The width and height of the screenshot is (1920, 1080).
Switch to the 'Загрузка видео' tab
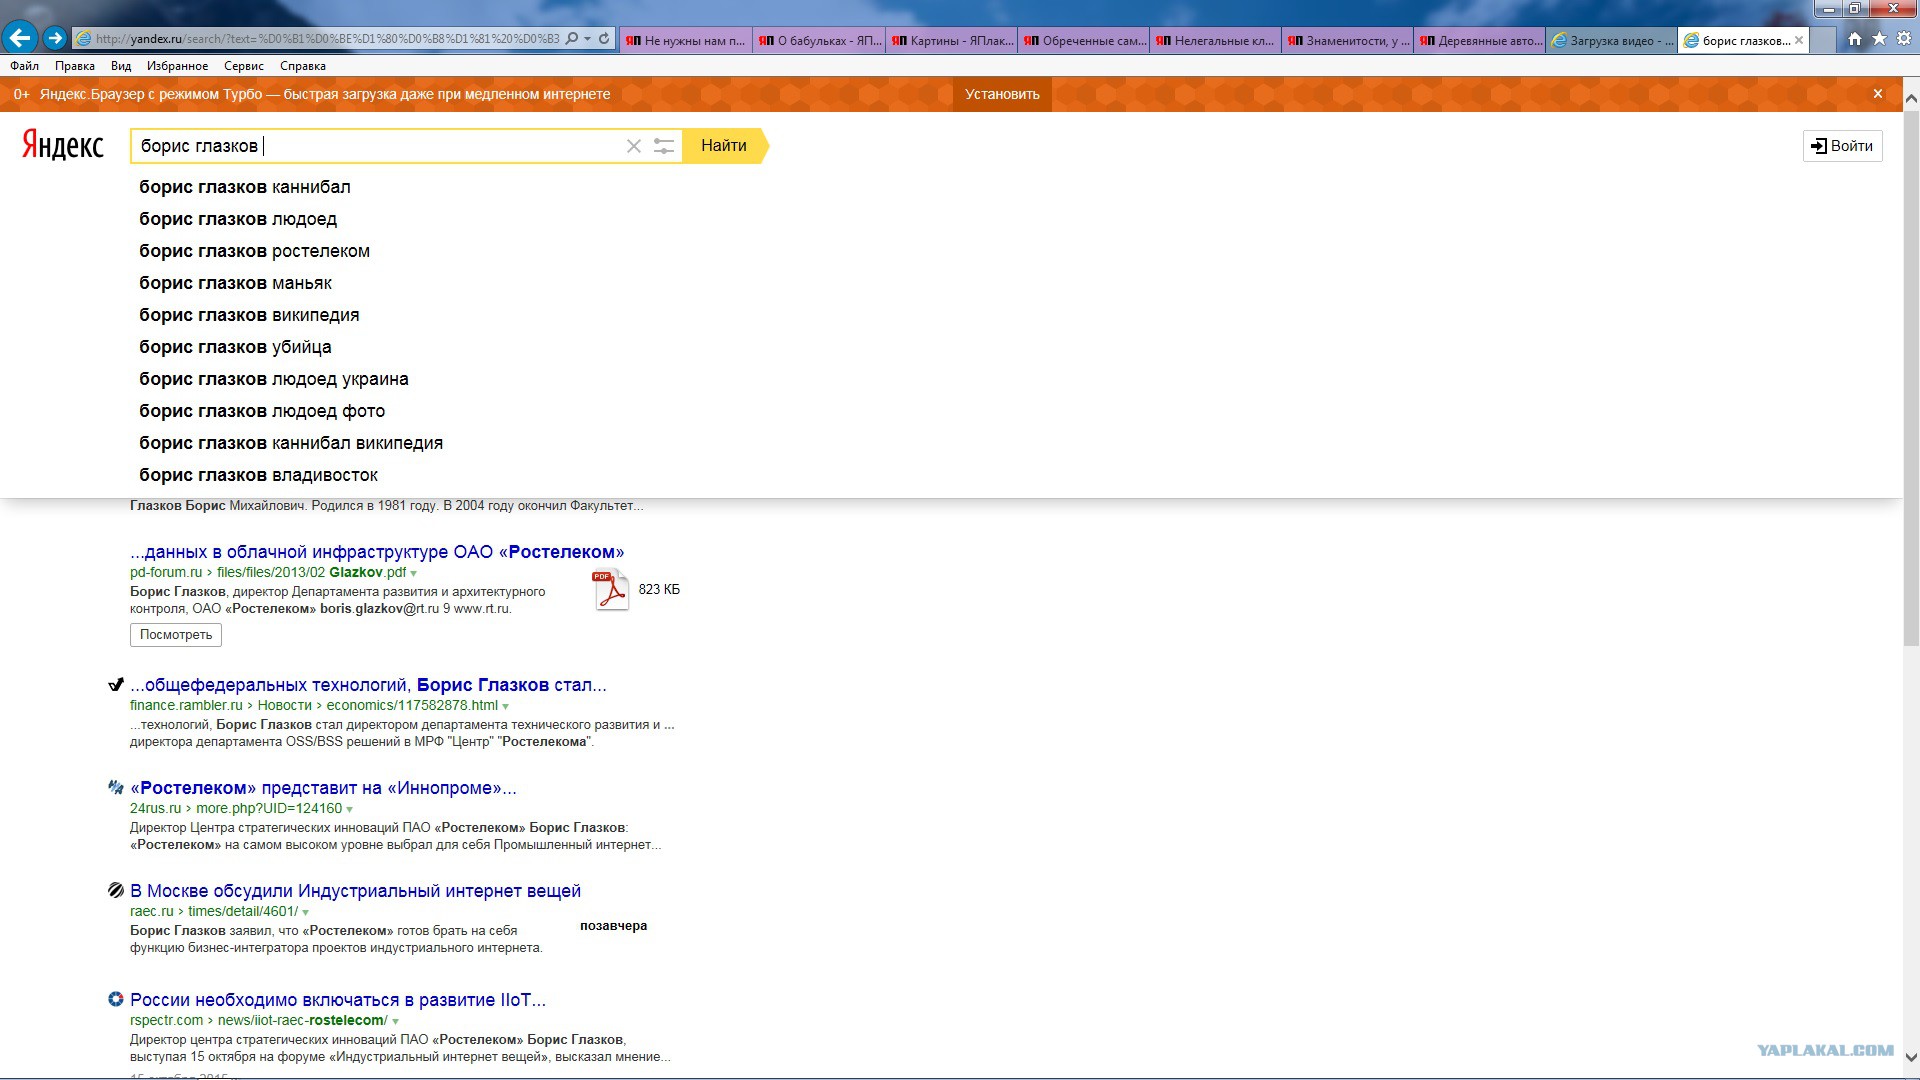1612,41
